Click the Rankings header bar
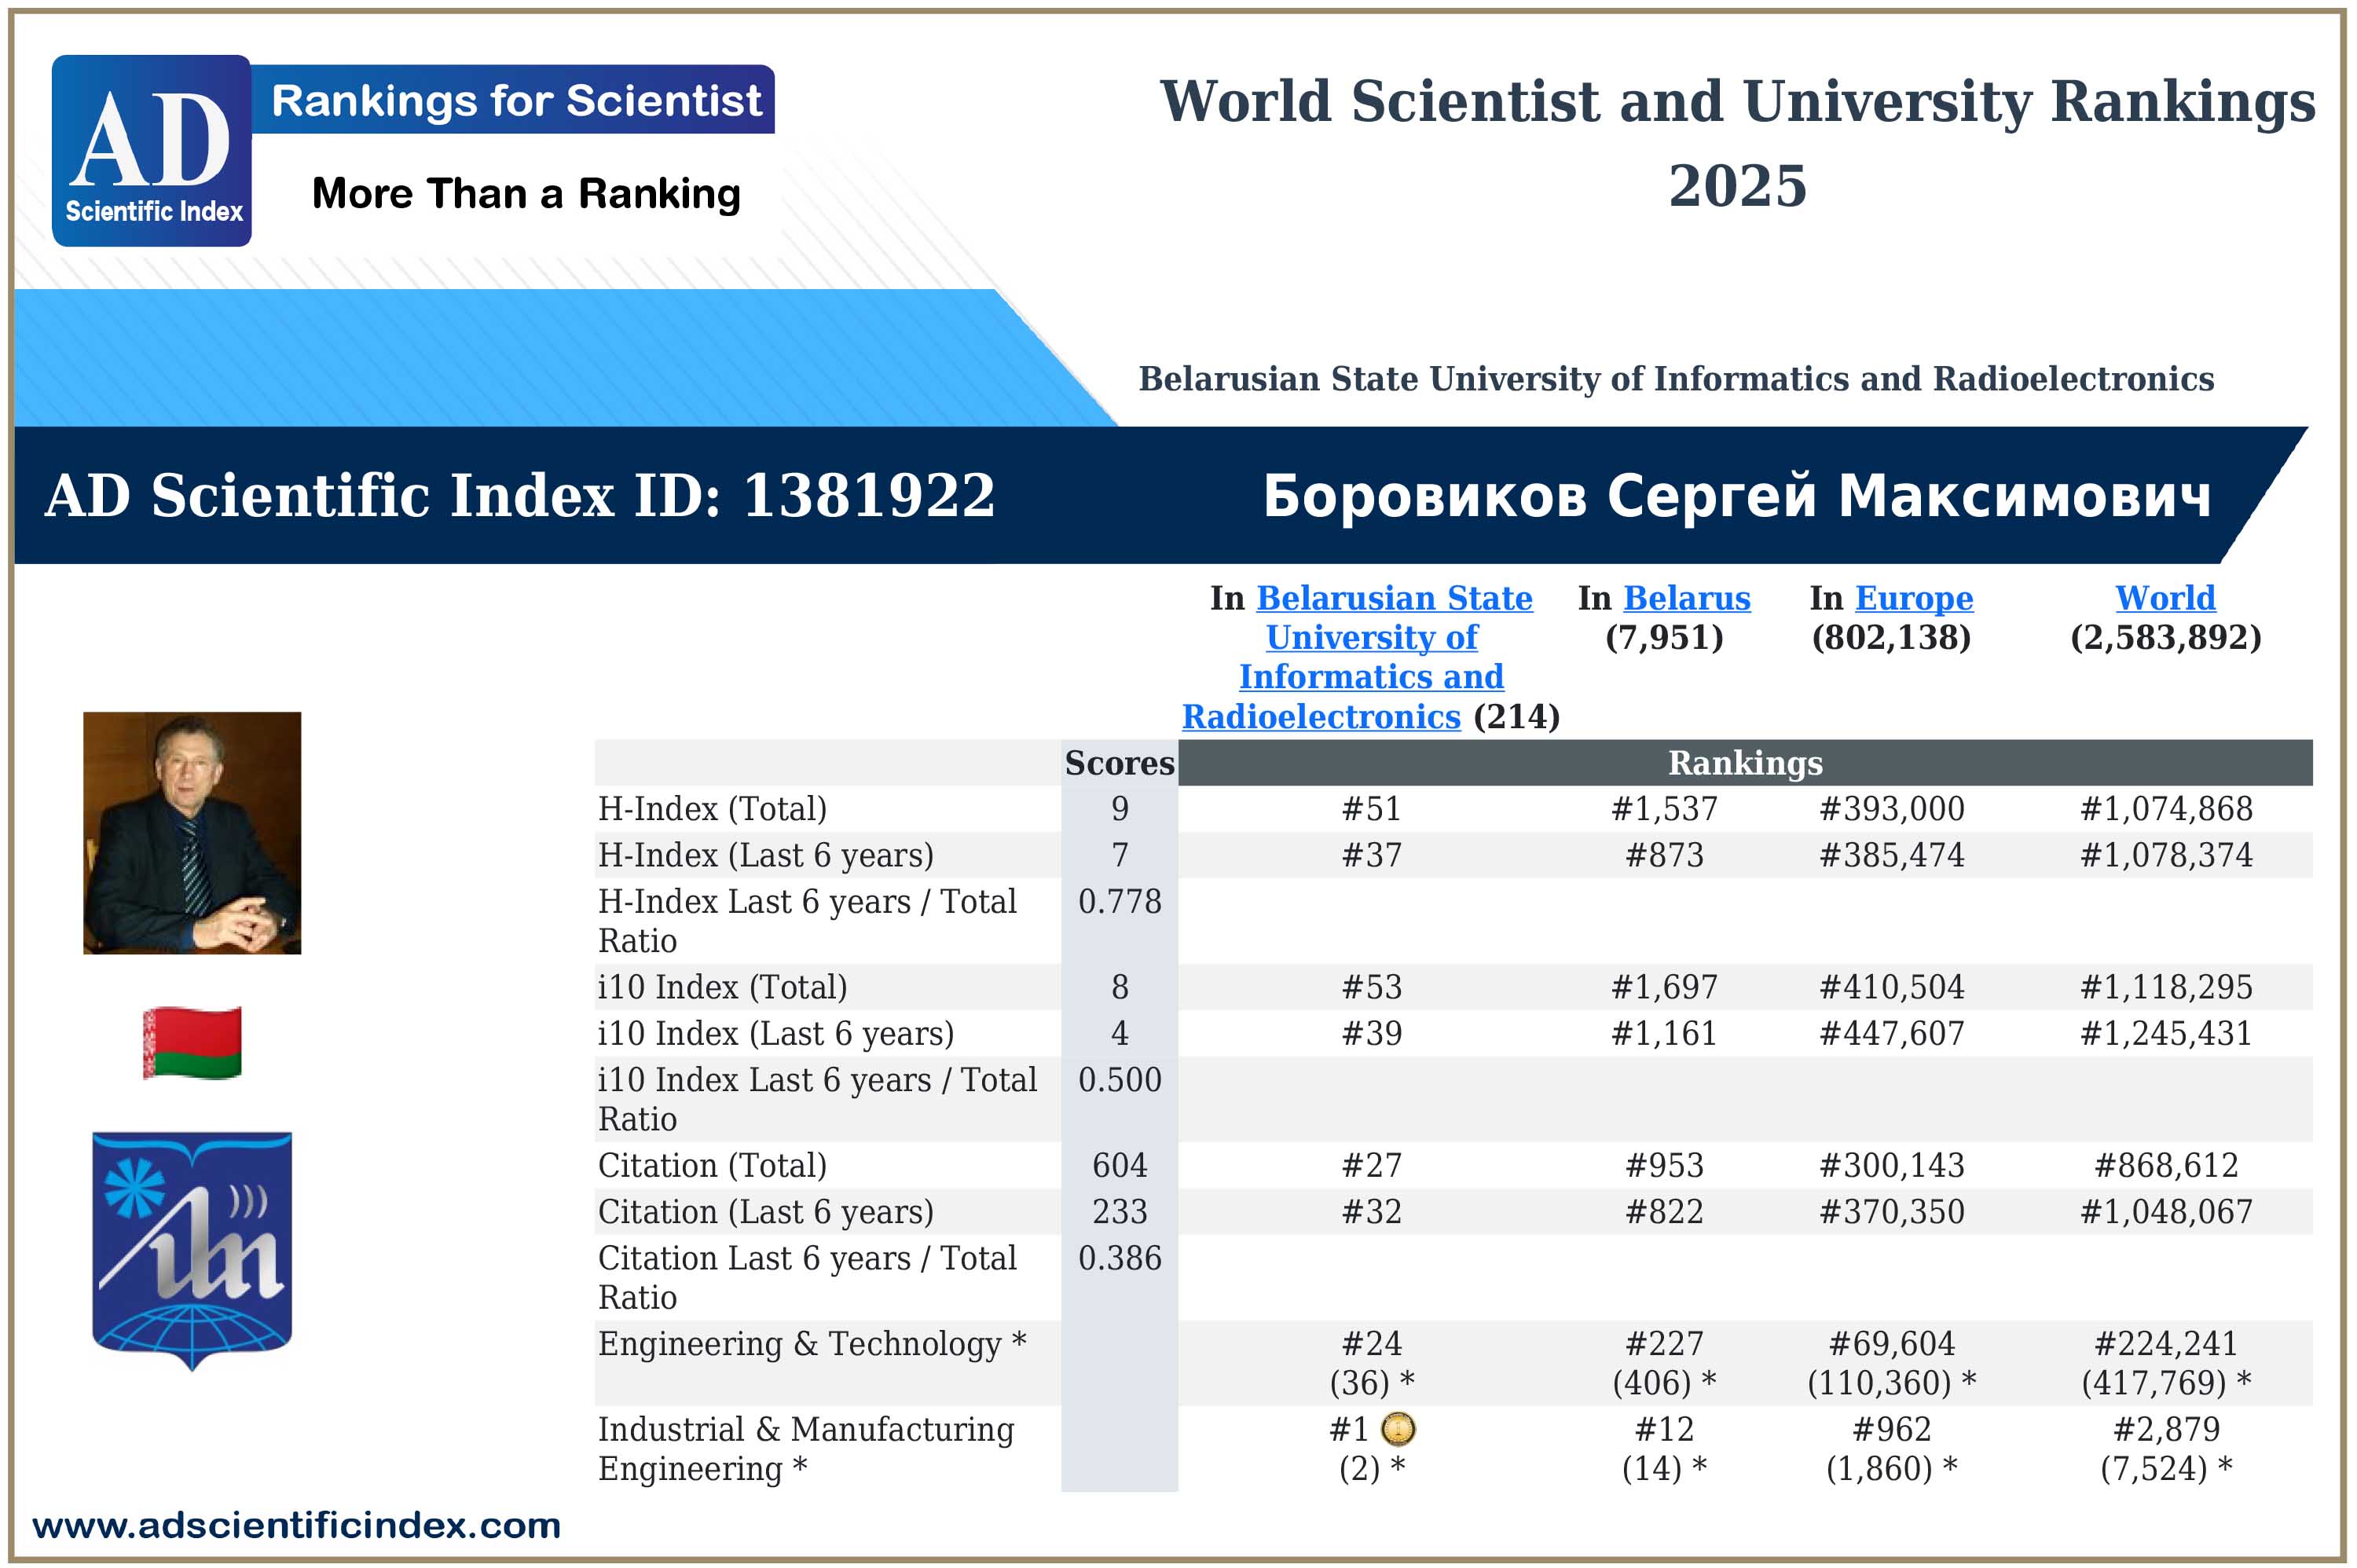The width and height of the screenshot is (2357, 1568). [1745, 763]
